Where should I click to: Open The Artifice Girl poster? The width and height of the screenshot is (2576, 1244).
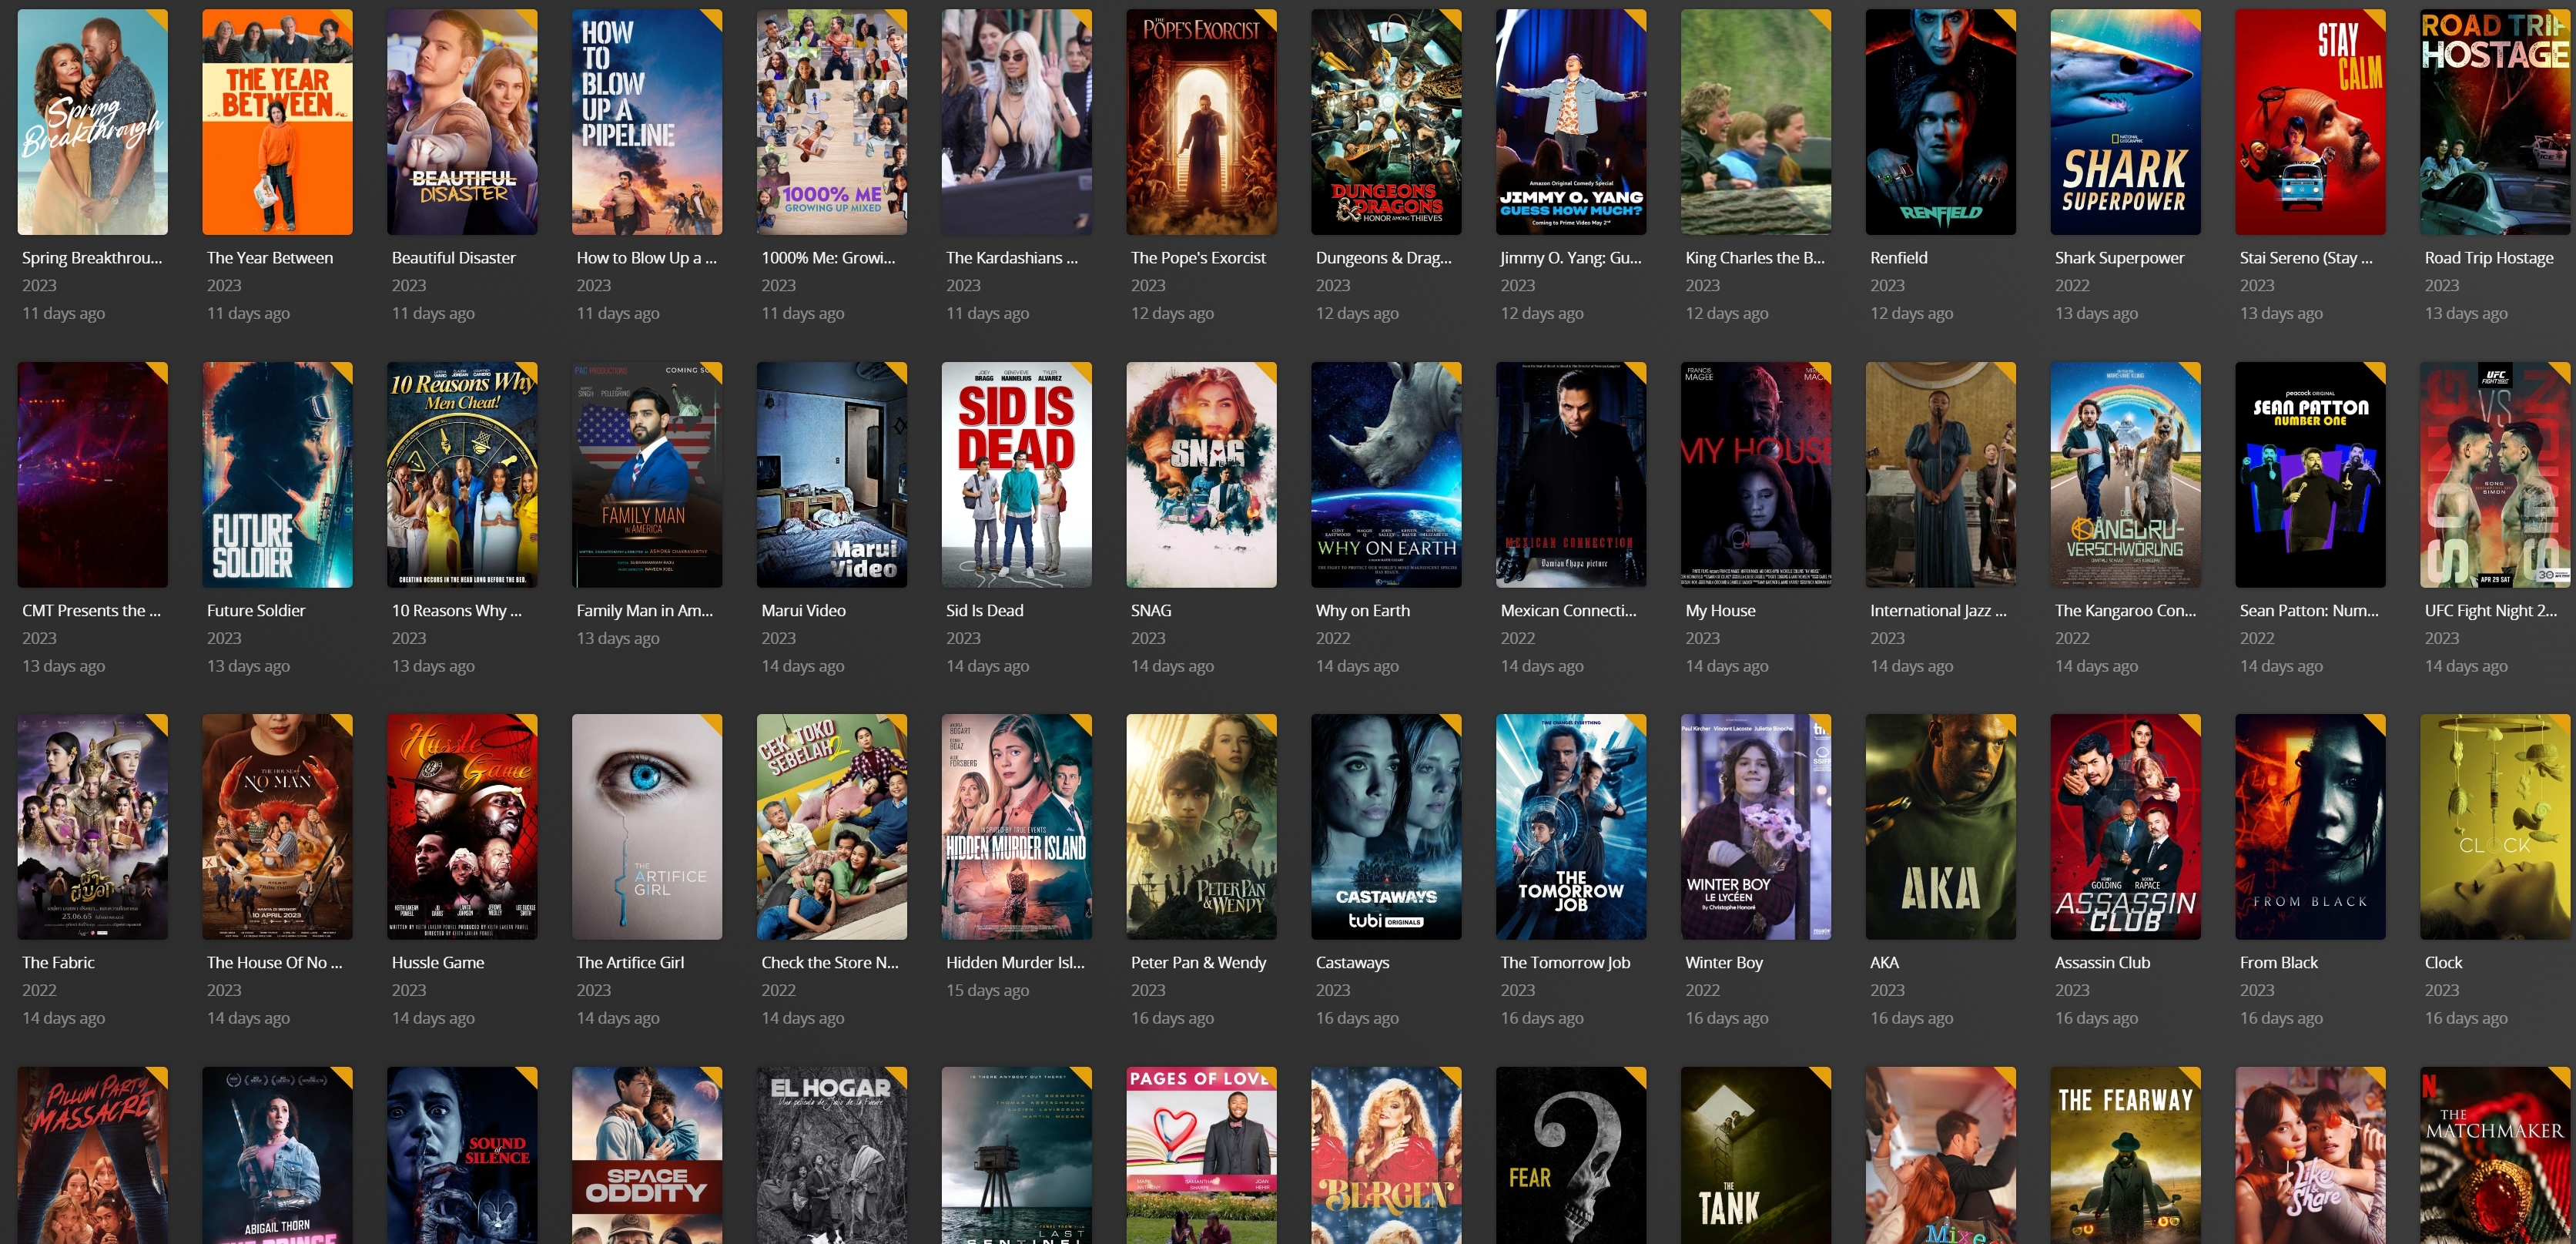click(647, 827)
